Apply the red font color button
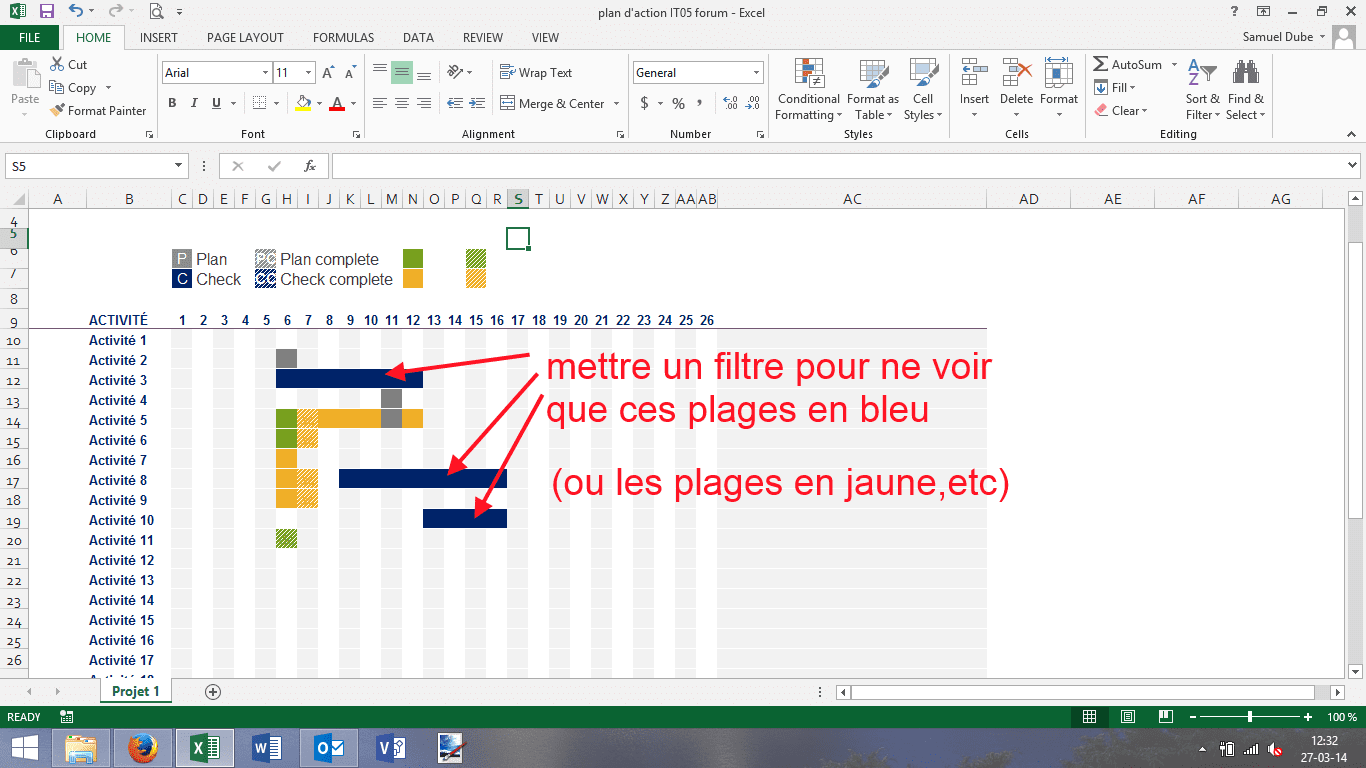 tap(337, 103)
